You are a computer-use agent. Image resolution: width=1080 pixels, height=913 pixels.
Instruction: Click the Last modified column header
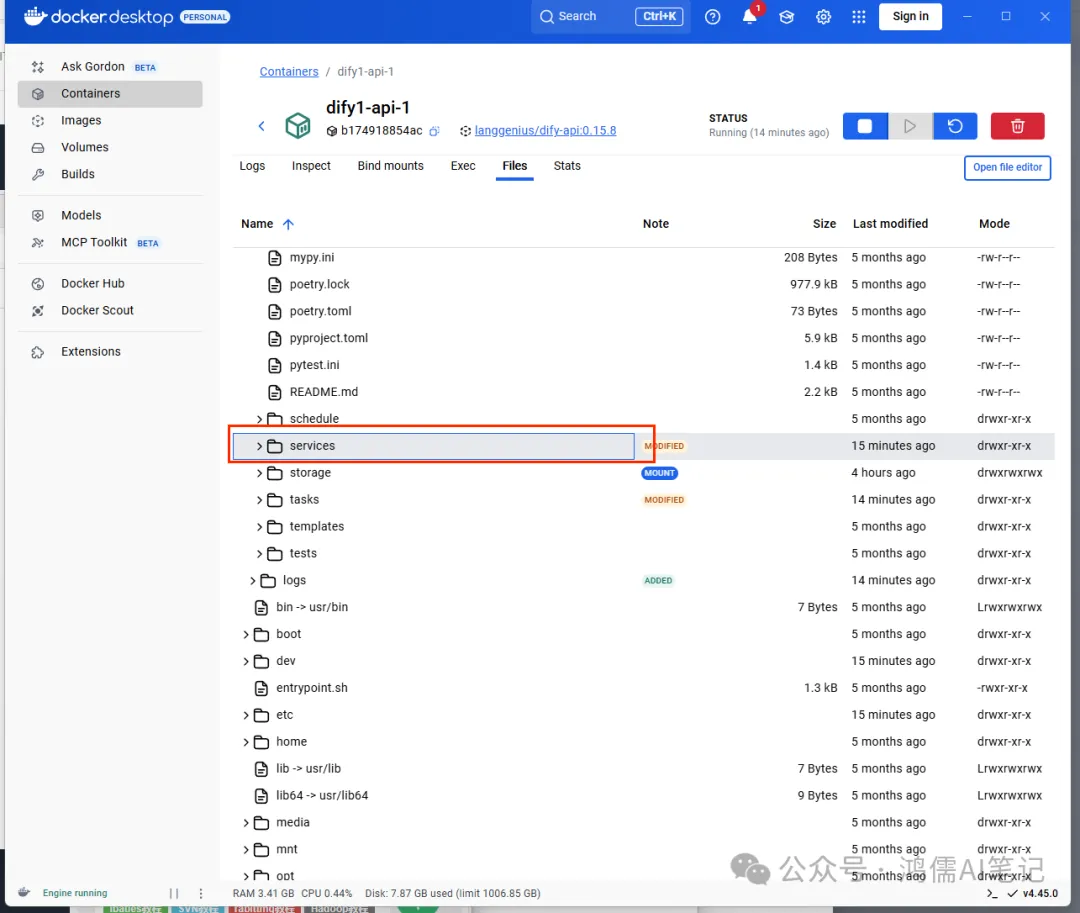click(890, 224)
